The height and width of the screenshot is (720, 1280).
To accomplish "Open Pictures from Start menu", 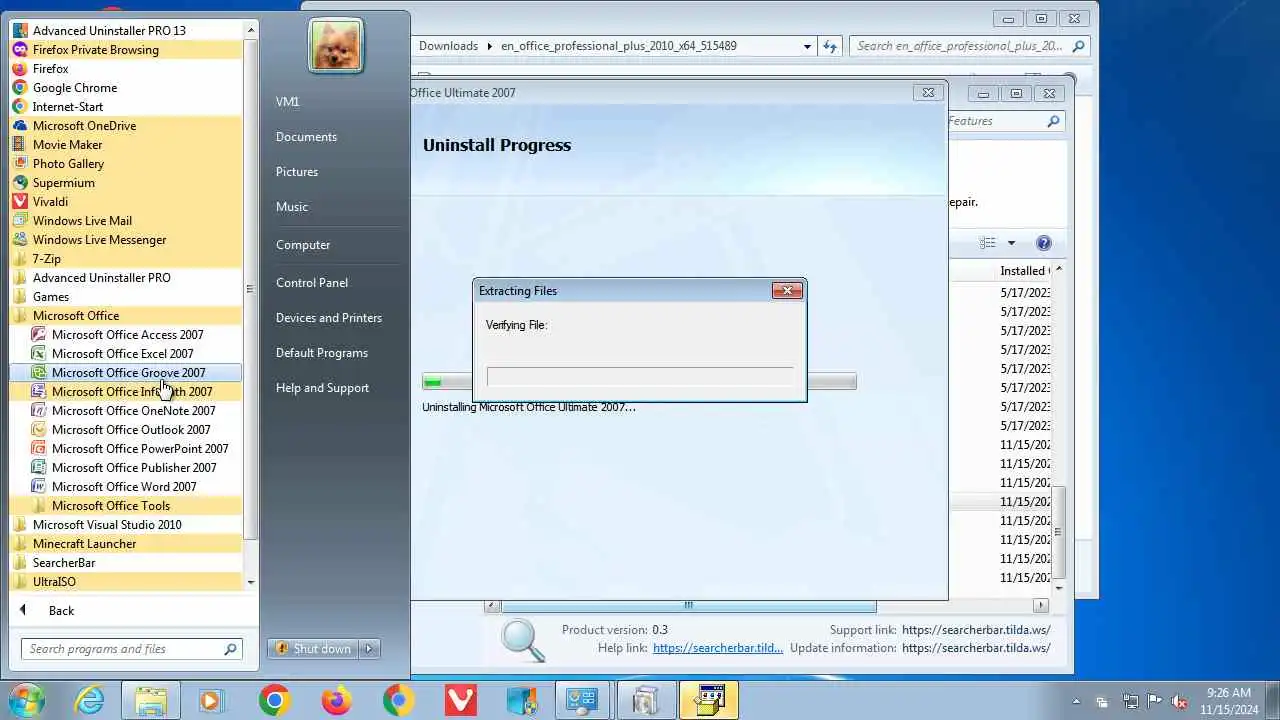I will click(334, 172).
